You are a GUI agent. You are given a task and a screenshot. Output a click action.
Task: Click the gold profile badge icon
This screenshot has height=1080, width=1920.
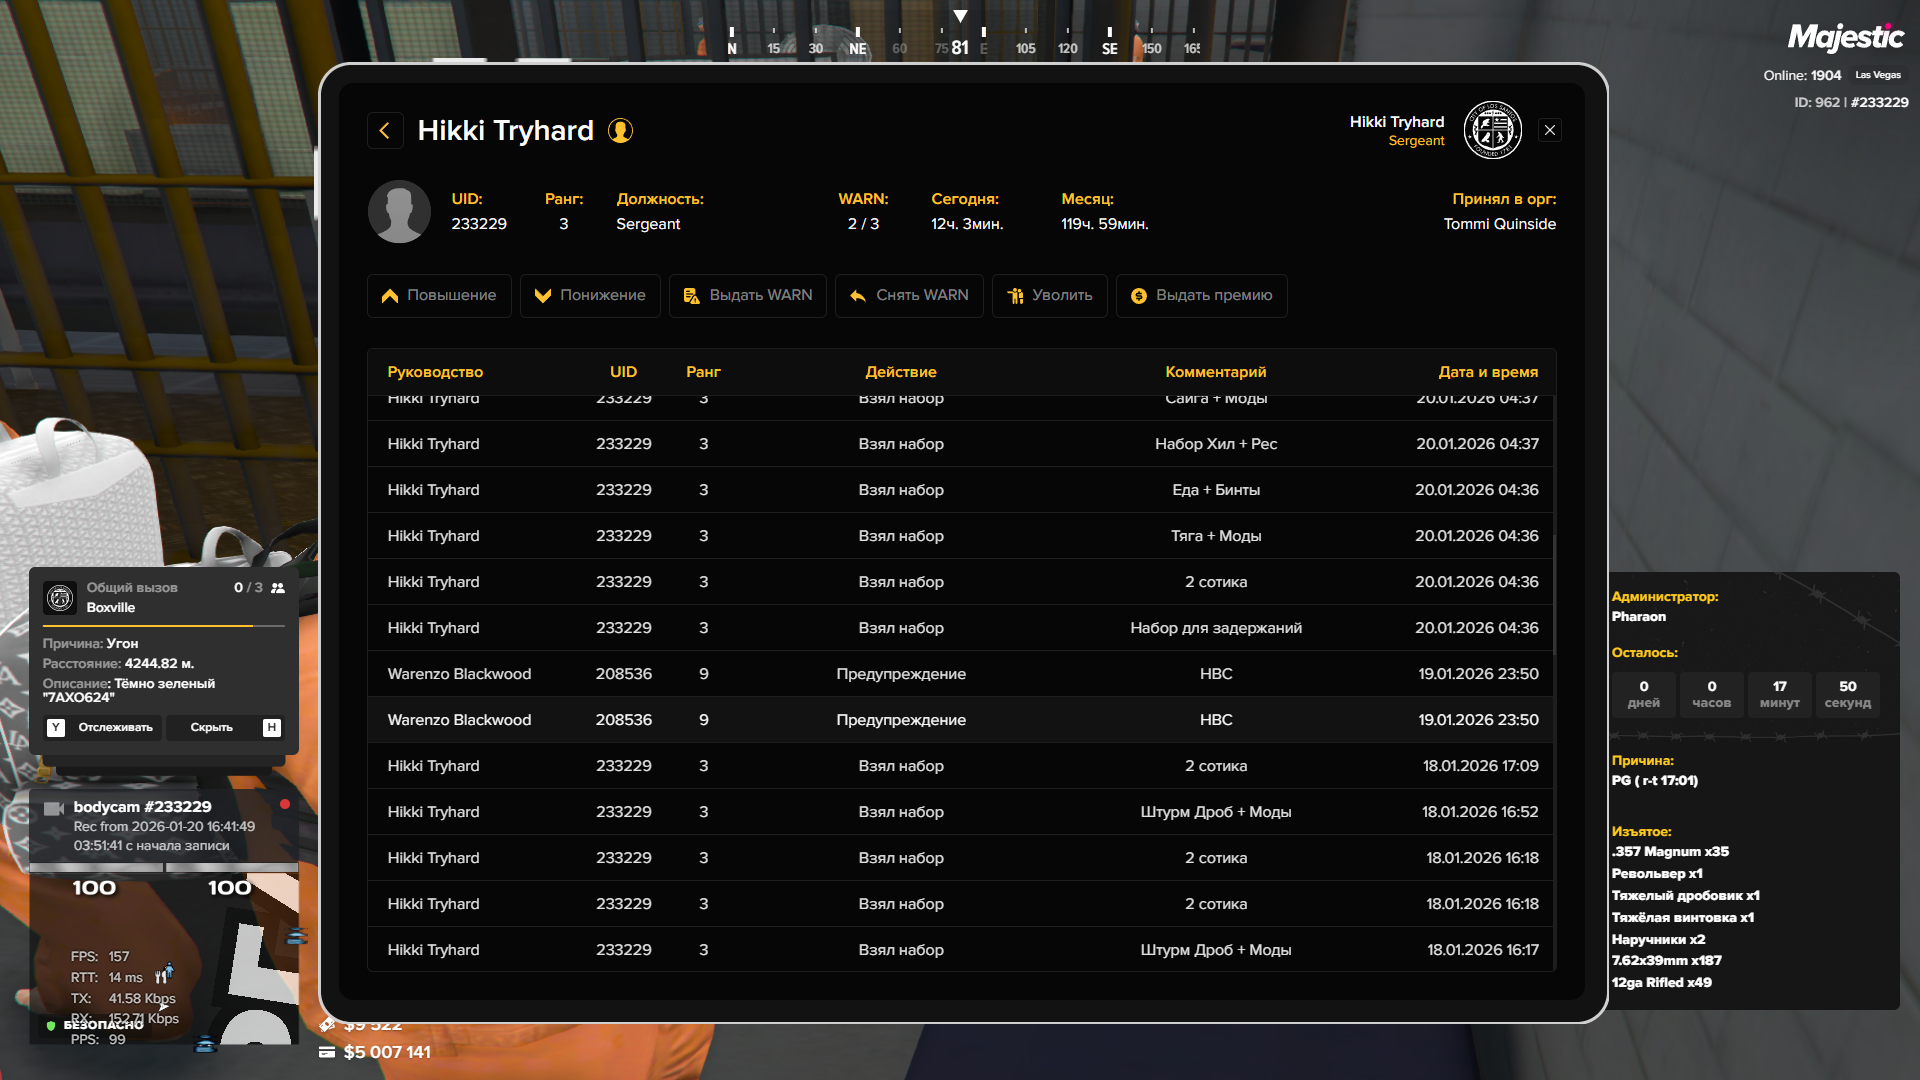620,131
